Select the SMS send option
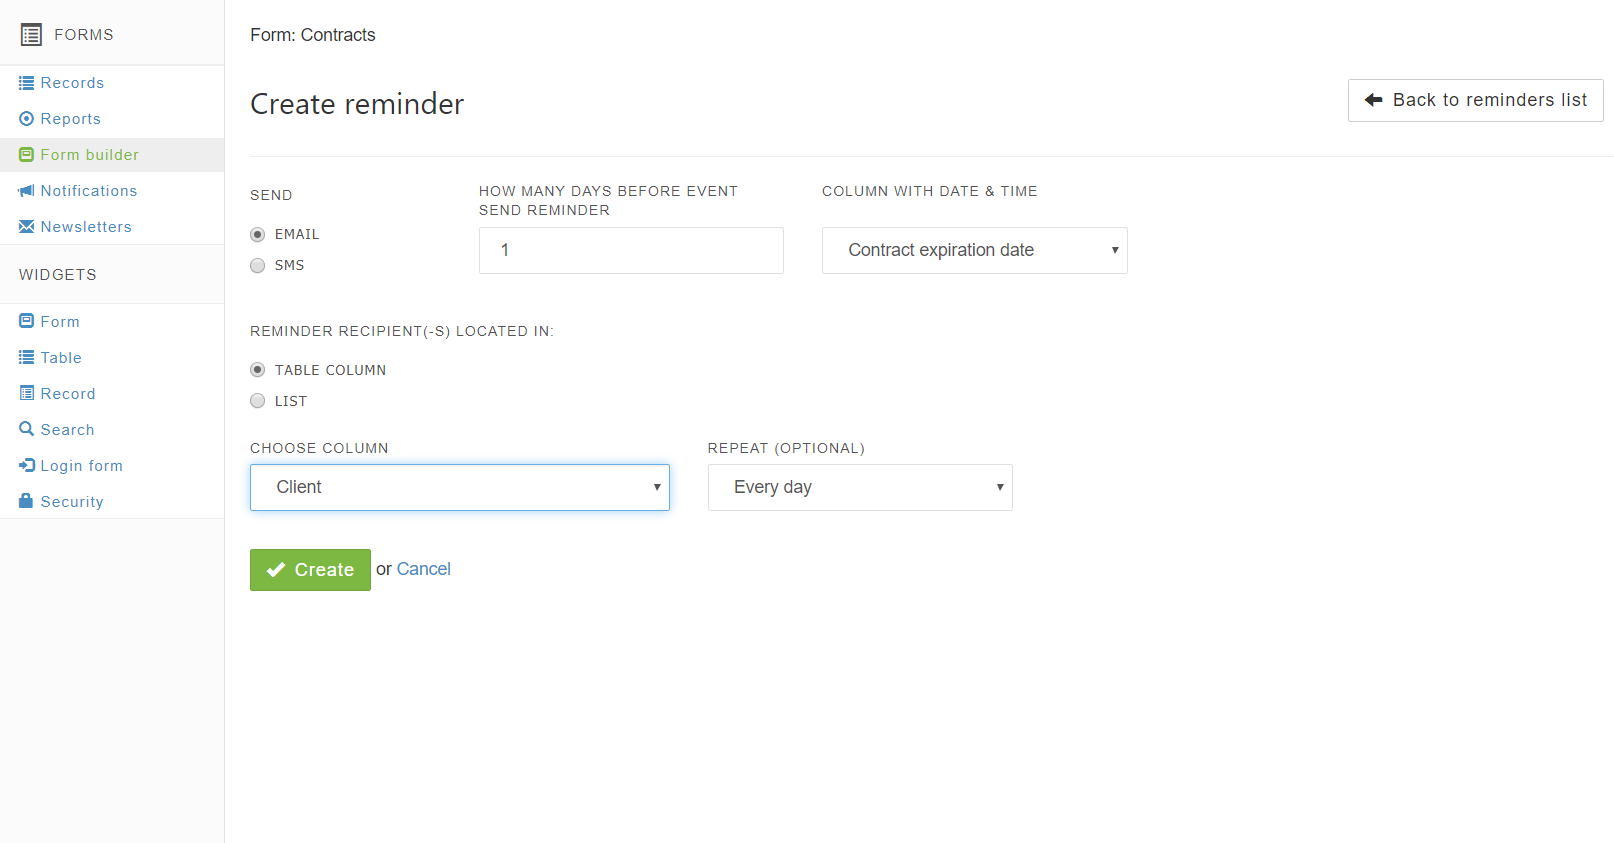Viewport: 1614px width, 843px height. (x=258, y=266)
